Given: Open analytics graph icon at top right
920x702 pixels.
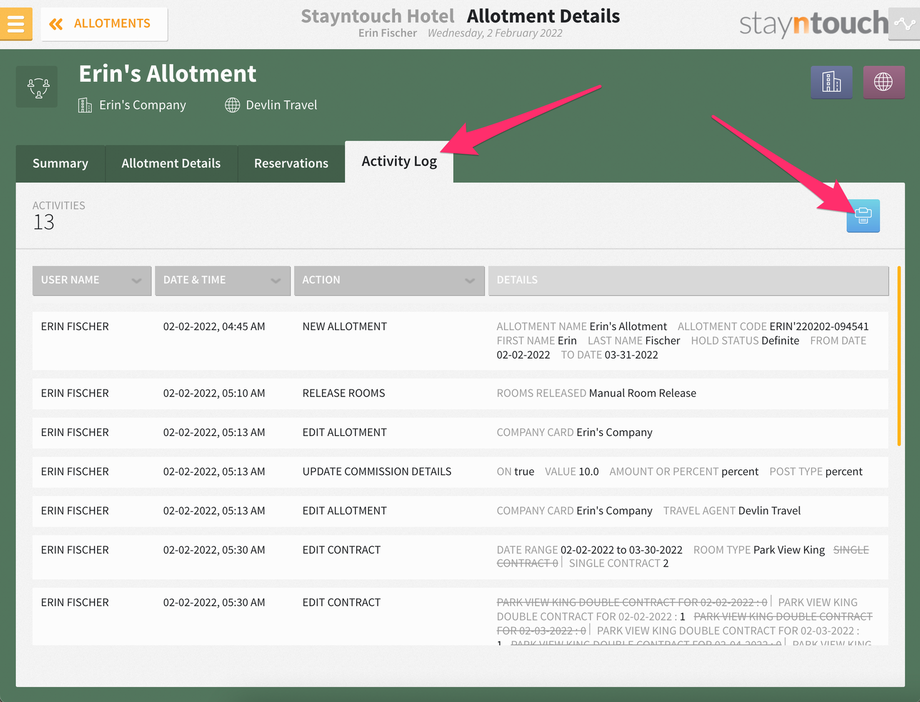Looking at the screenshot, I should [904, 23].
